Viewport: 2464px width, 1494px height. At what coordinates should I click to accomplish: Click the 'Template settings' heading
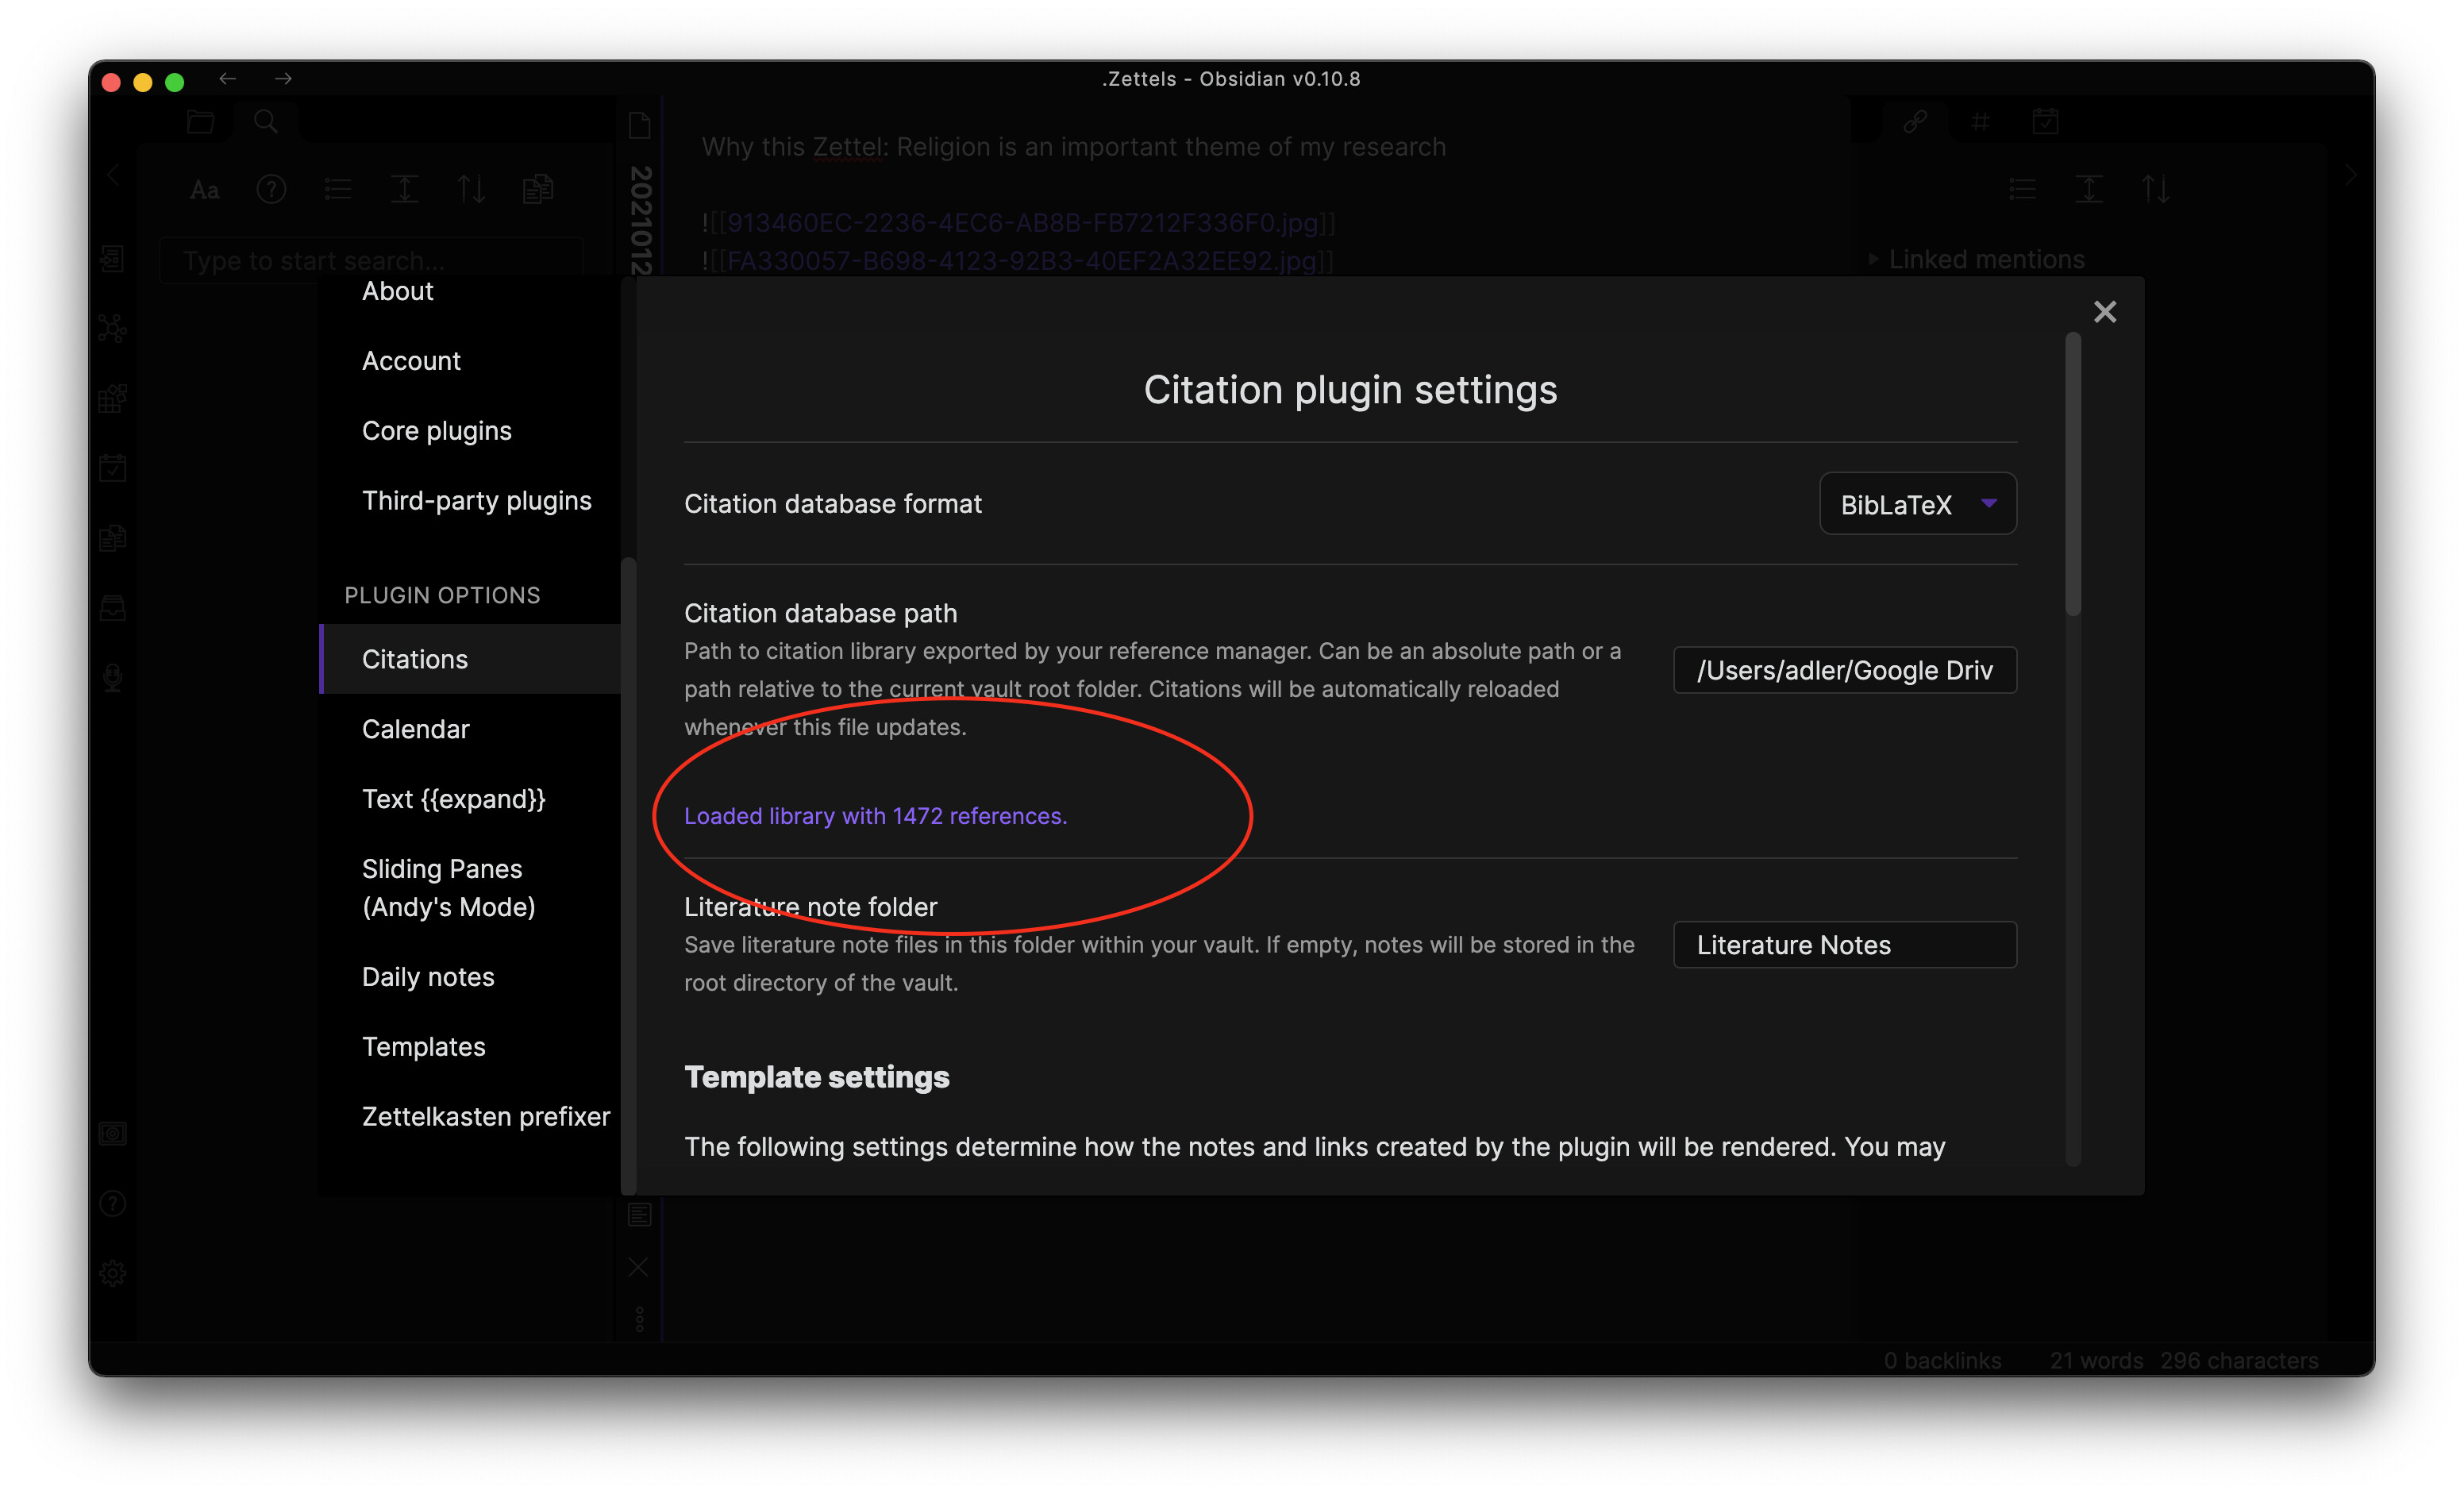816,1077
